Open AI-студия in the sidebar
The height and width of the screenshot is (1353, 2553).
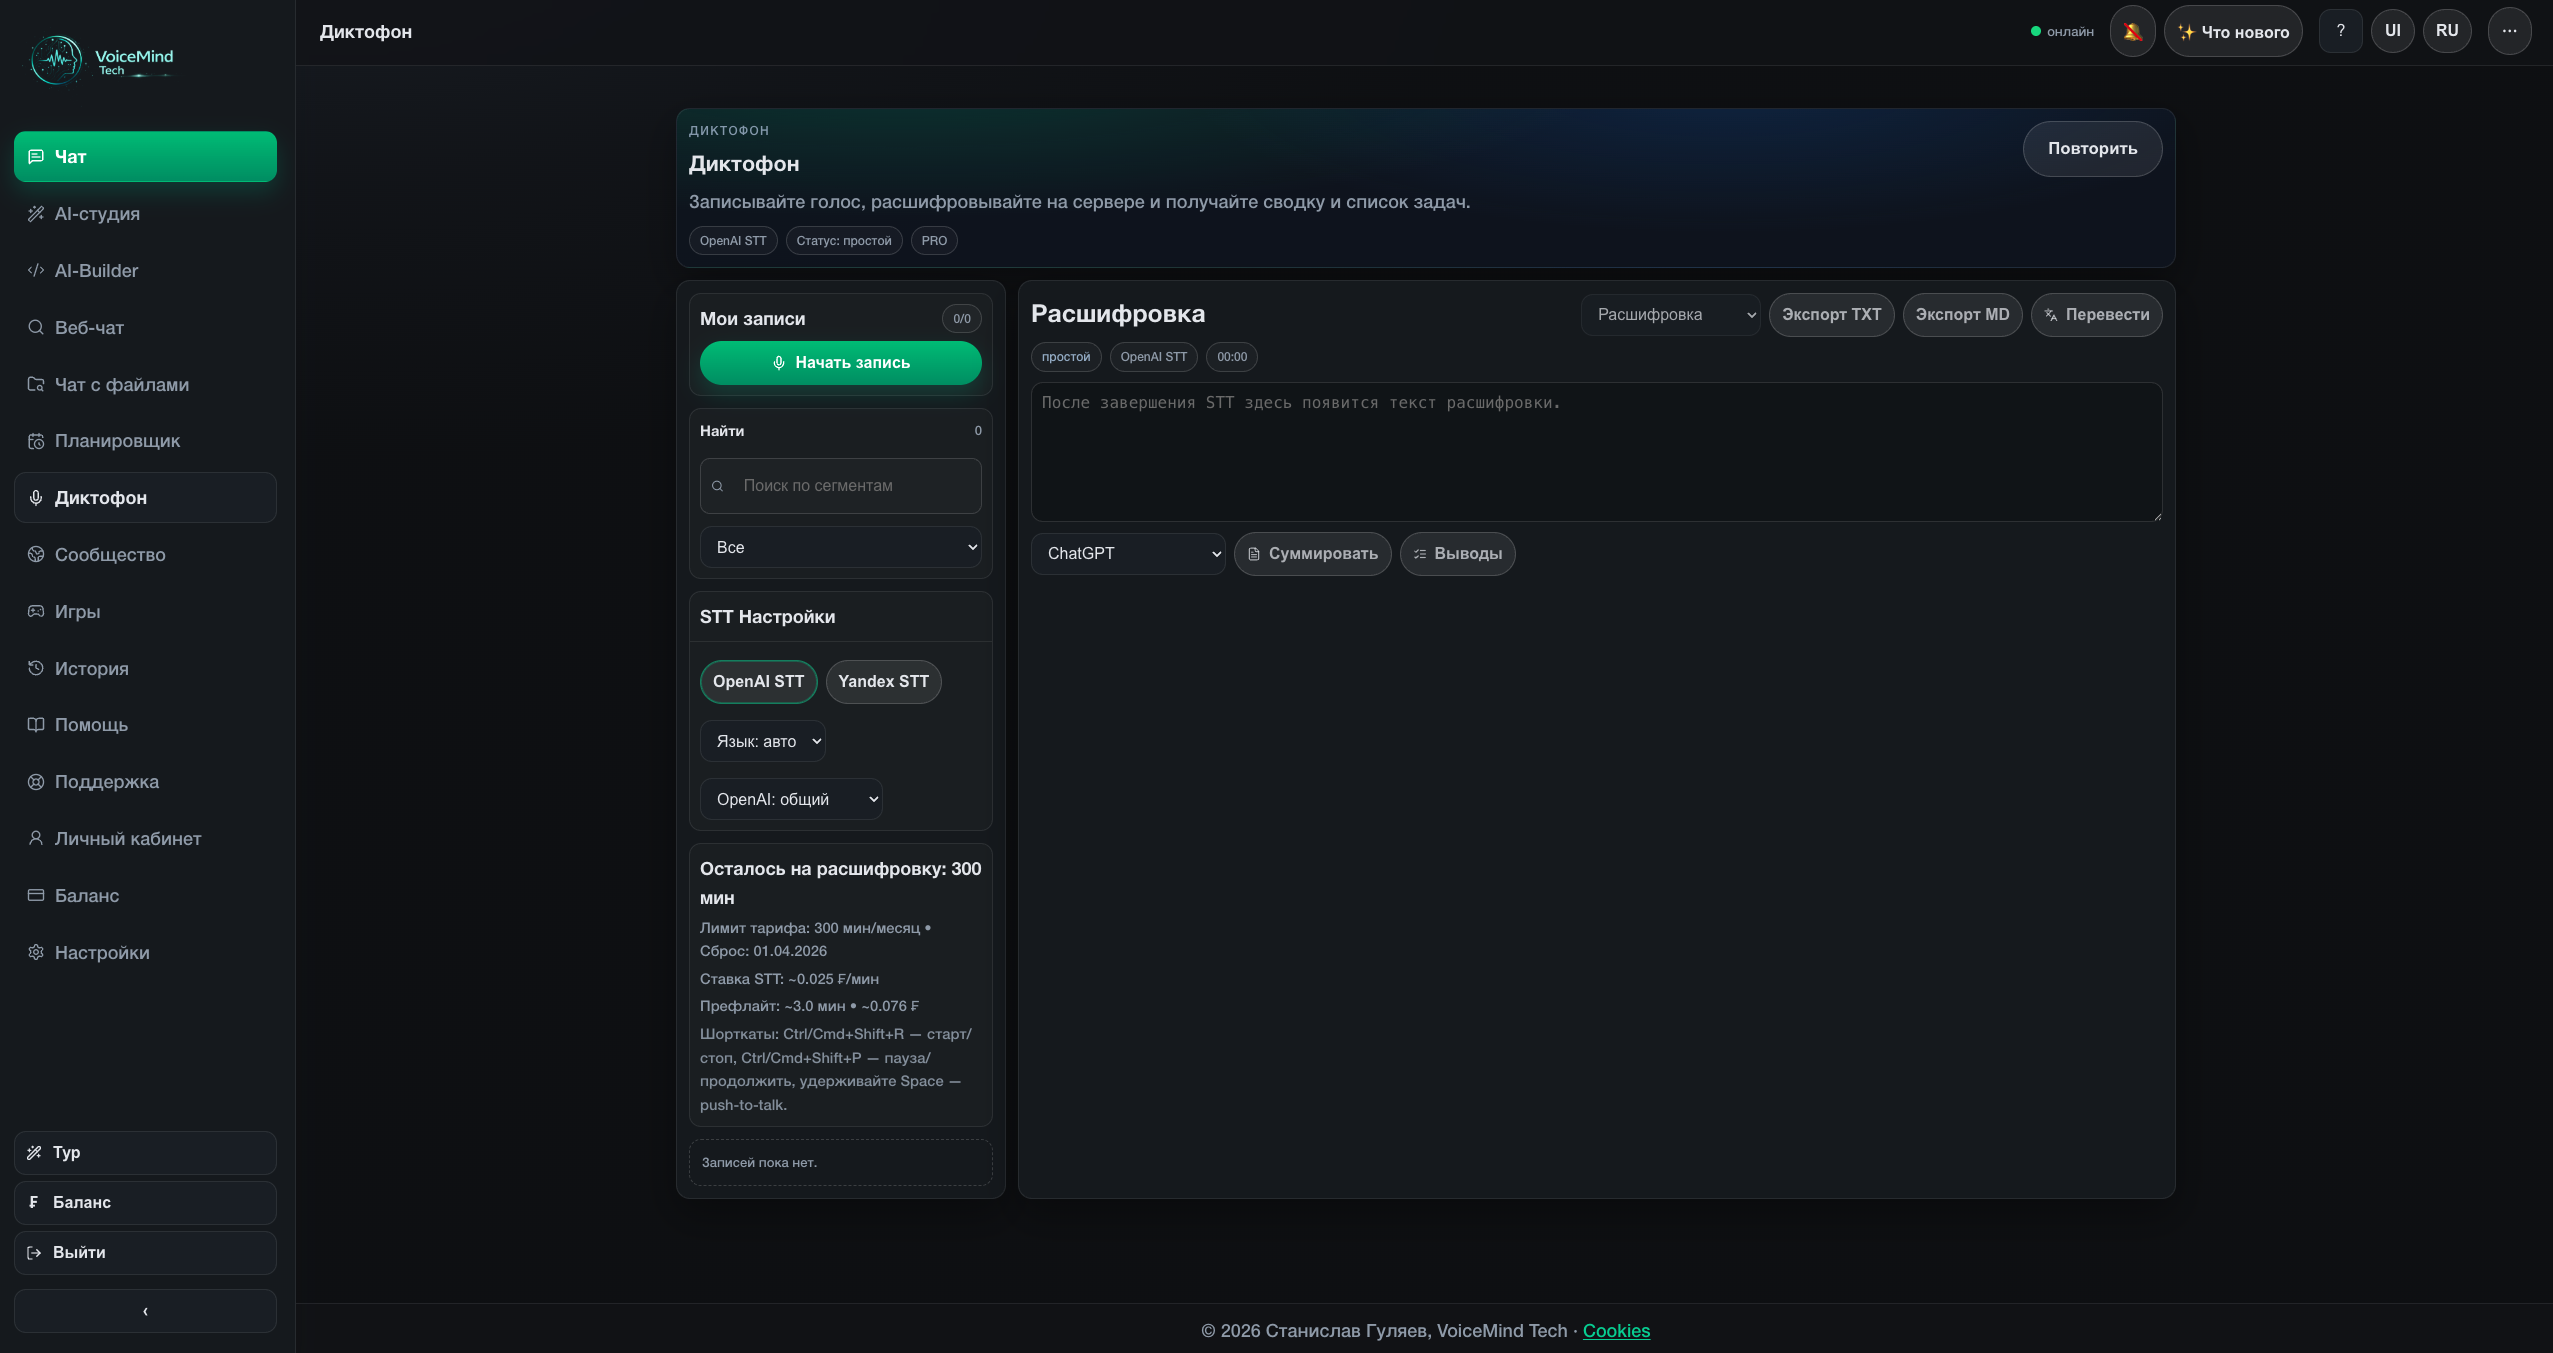(97, 214)
